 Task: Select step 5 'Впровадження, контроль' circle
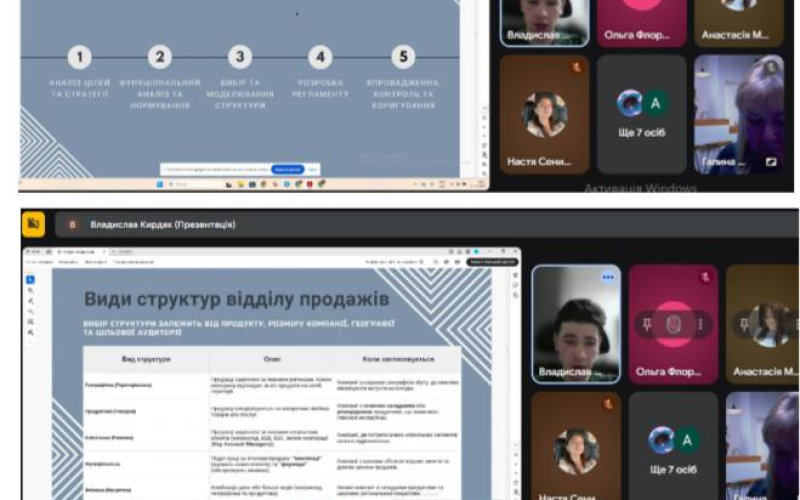coord(403,58)
